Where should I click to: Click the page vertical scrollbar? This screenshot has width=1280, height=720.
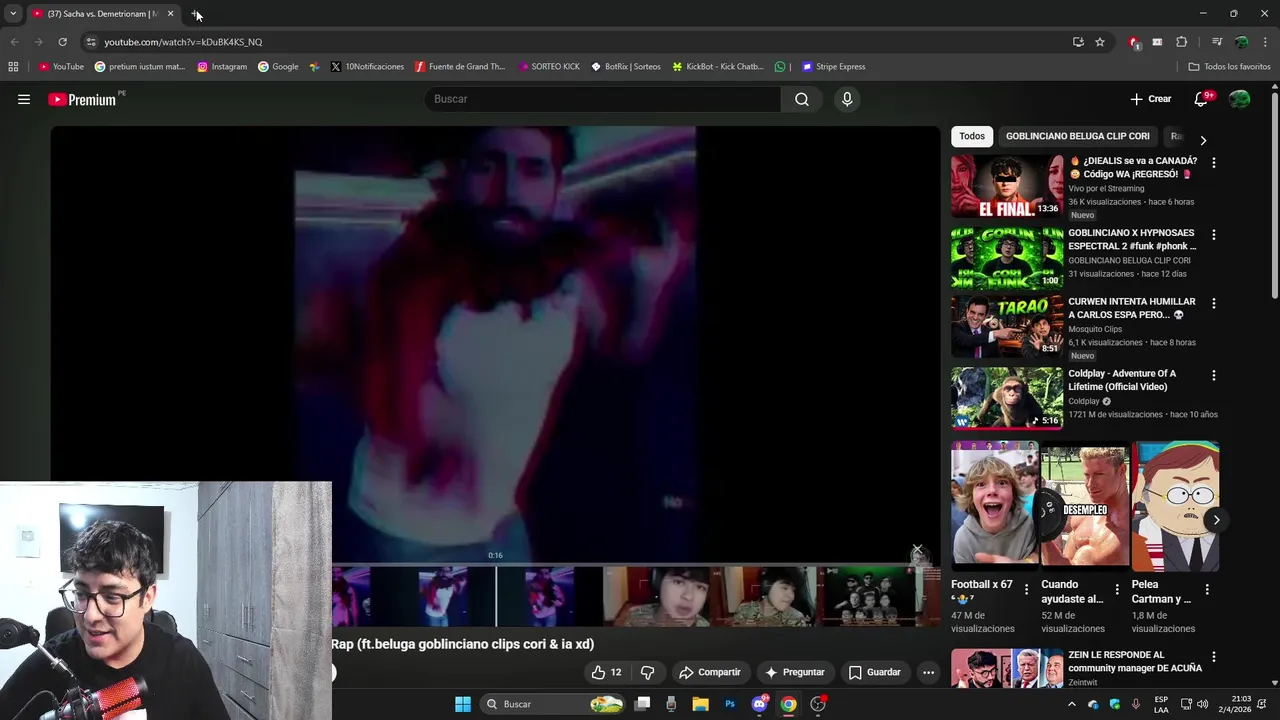(x=1274, y=195)
